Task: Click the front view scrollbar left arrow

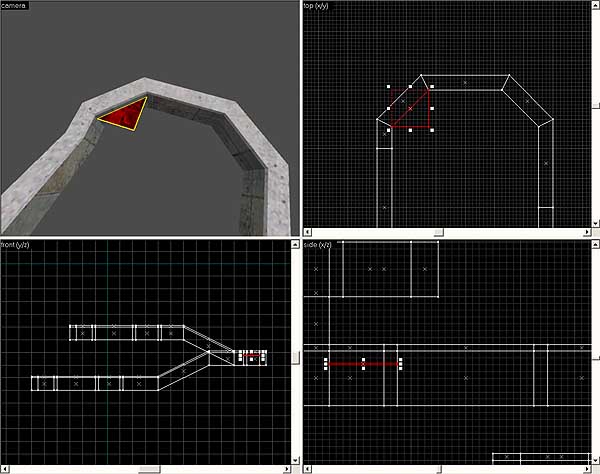Action: click(x=5, y=469)
